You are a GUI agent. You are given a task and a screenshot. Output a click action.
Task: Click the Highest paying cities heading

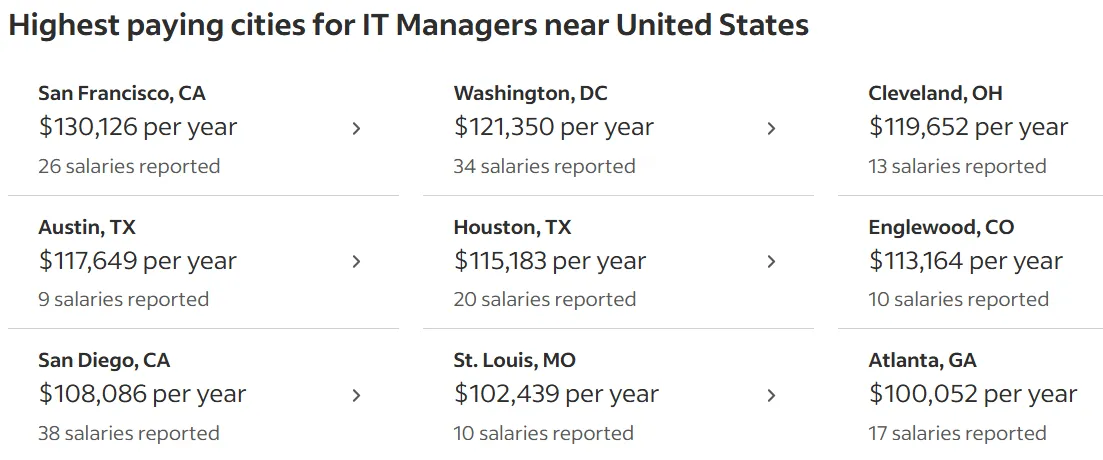pos(409,26)
